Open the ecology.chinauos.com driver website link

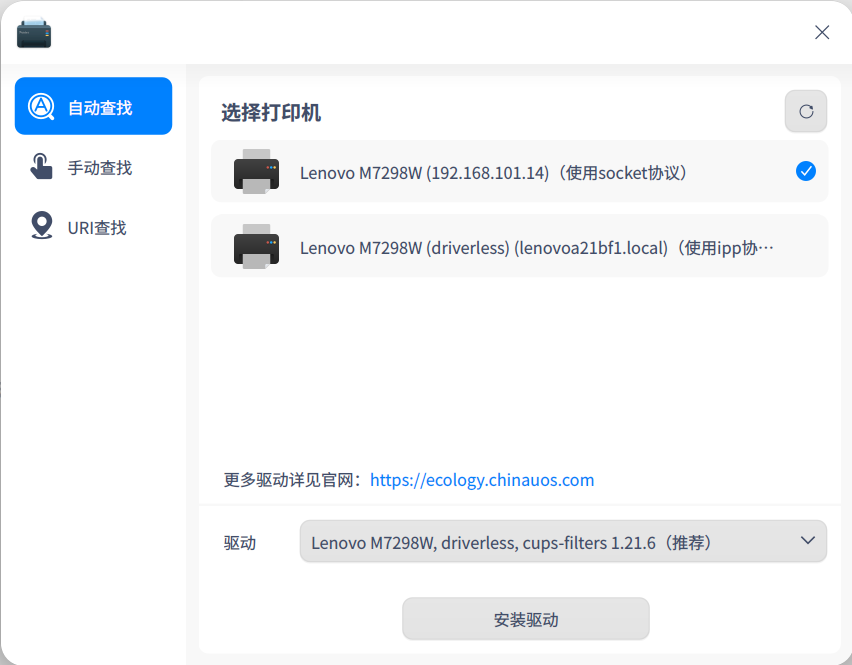tap(482, 480)
